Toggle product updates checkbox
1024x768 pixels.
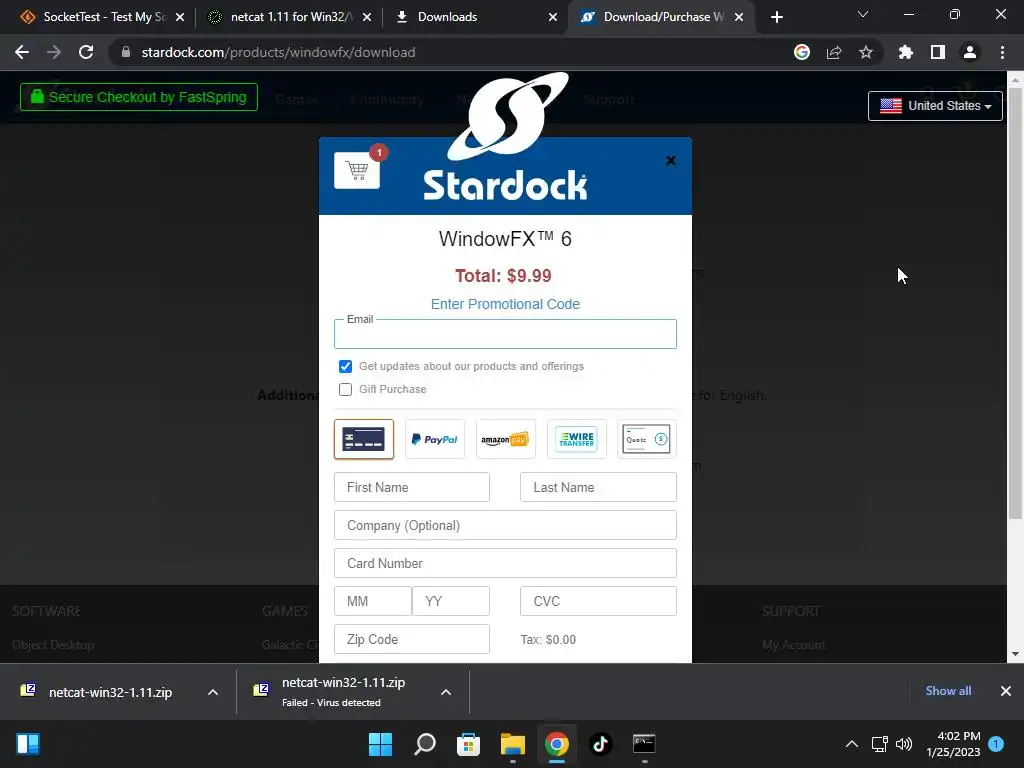tap(345, 366)
